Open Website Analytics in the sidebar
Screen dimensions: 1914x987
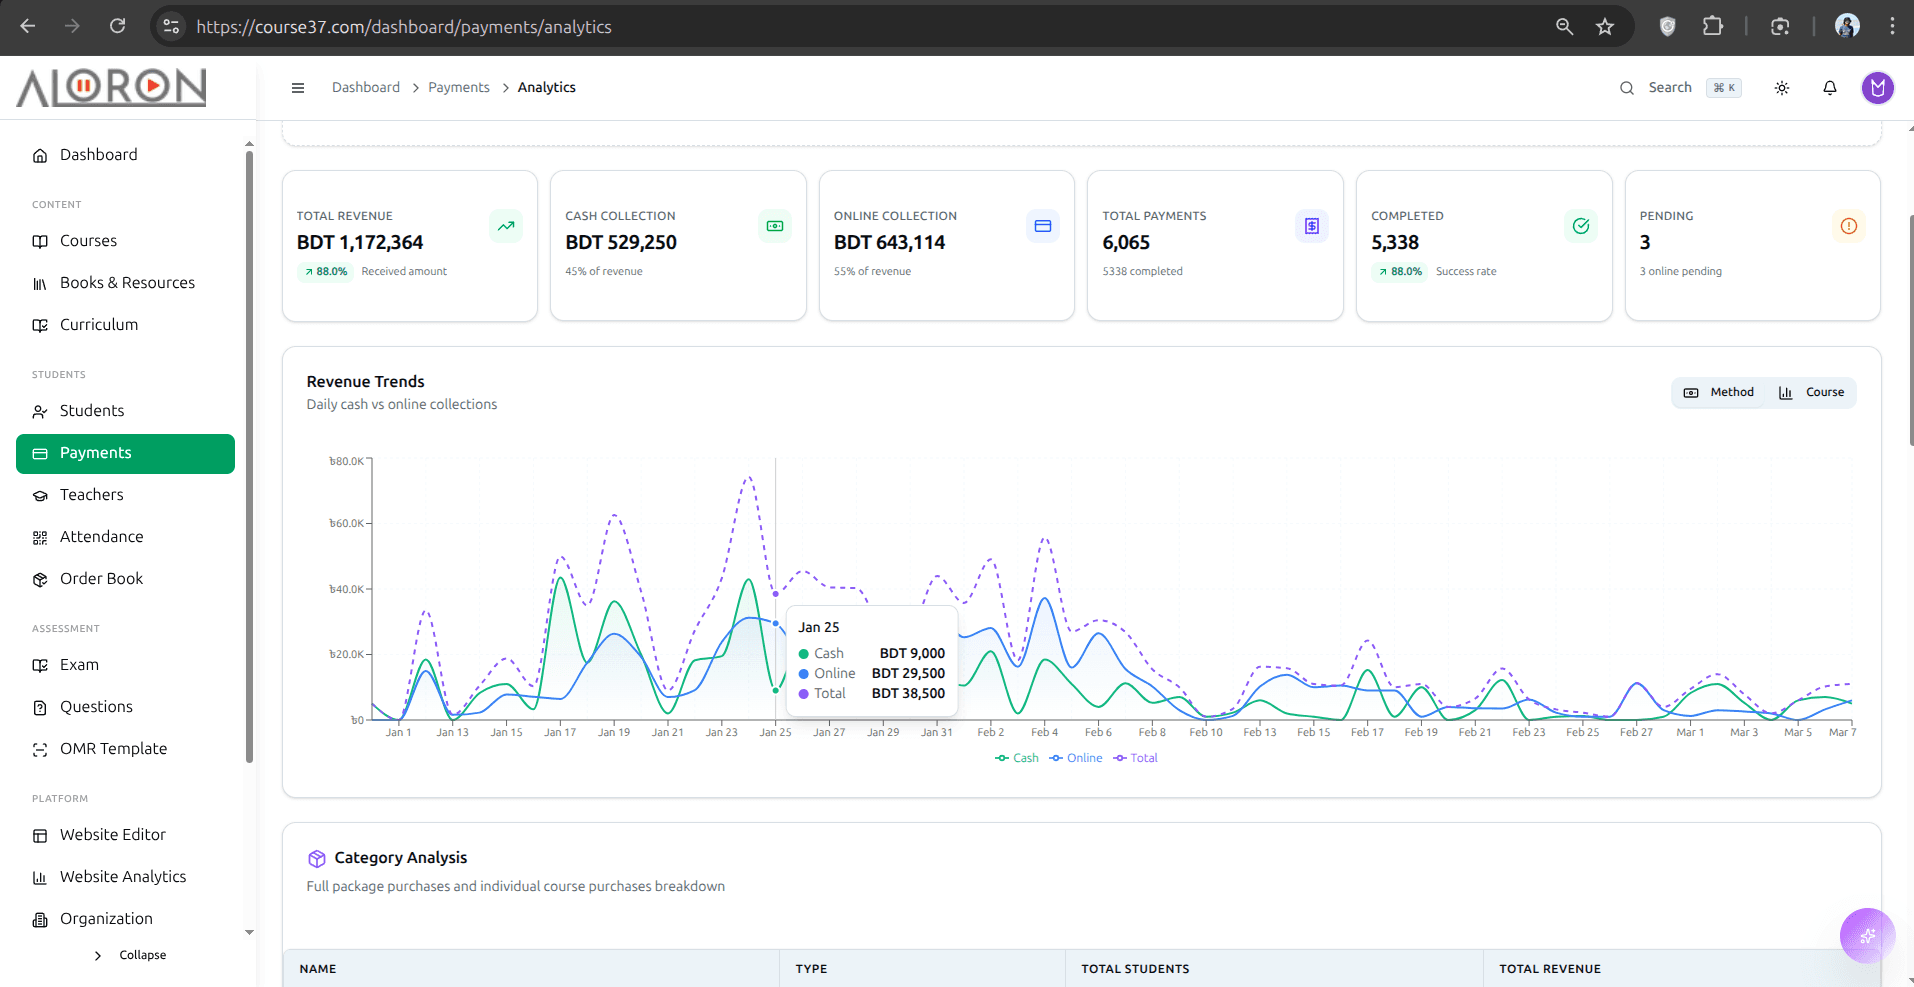(x=125, y=877)
